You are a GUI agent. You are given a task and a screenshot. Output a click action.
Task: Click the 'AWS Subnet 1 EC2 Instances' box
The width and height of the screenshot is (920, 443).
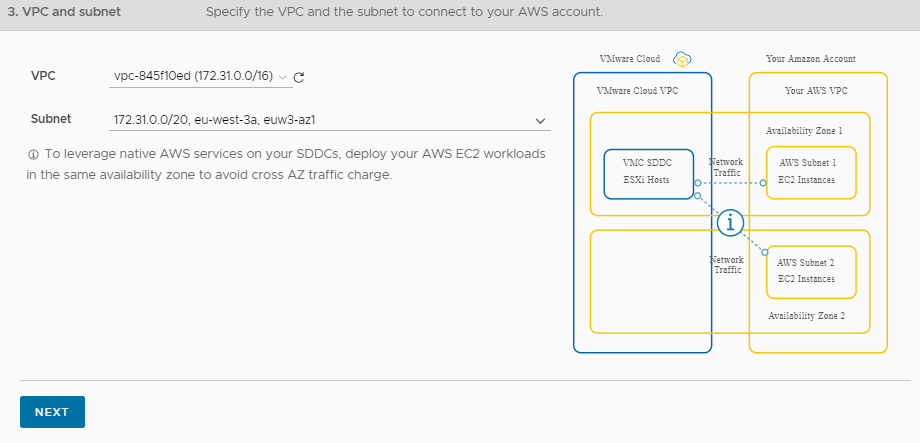(811, 173)
